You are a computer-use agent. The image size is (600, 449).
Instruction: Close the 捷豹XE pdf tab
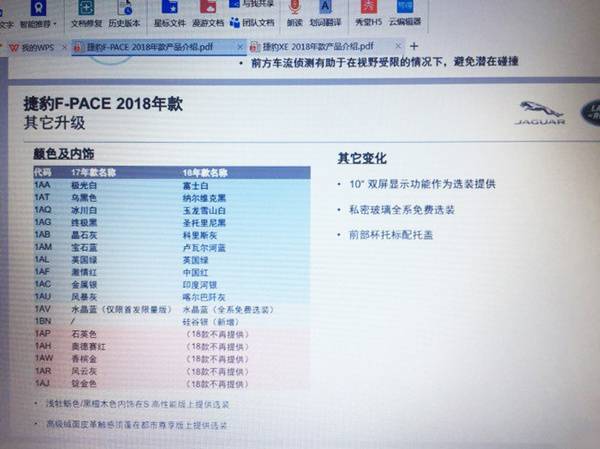coord(398,47)
